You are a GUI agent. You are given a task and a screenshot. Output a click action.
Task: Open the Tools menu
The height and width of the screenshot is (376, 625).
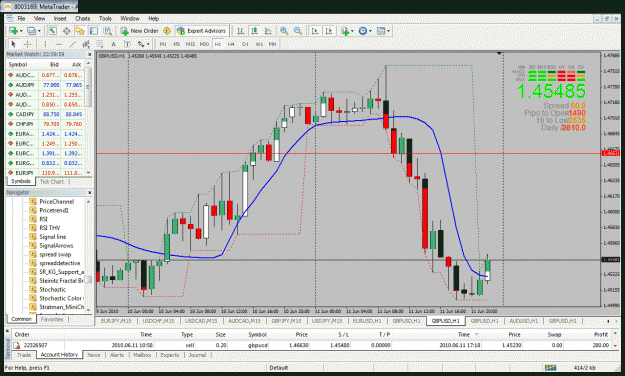point(105,18)
